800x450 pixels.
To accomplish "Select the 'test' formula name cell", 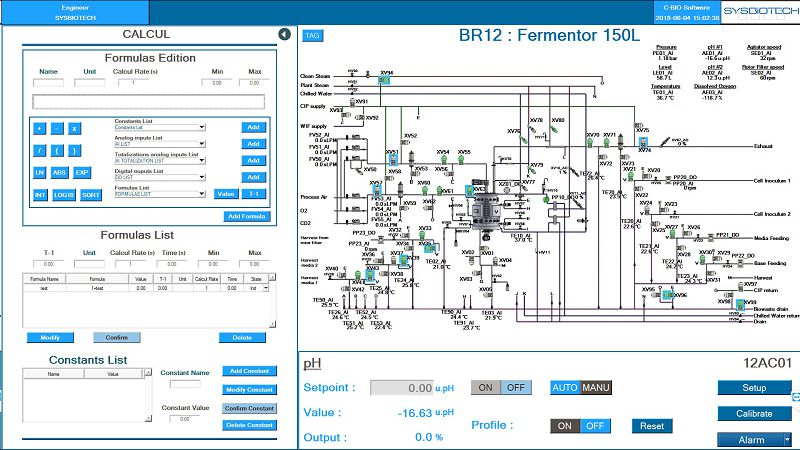I will (44, 288).
